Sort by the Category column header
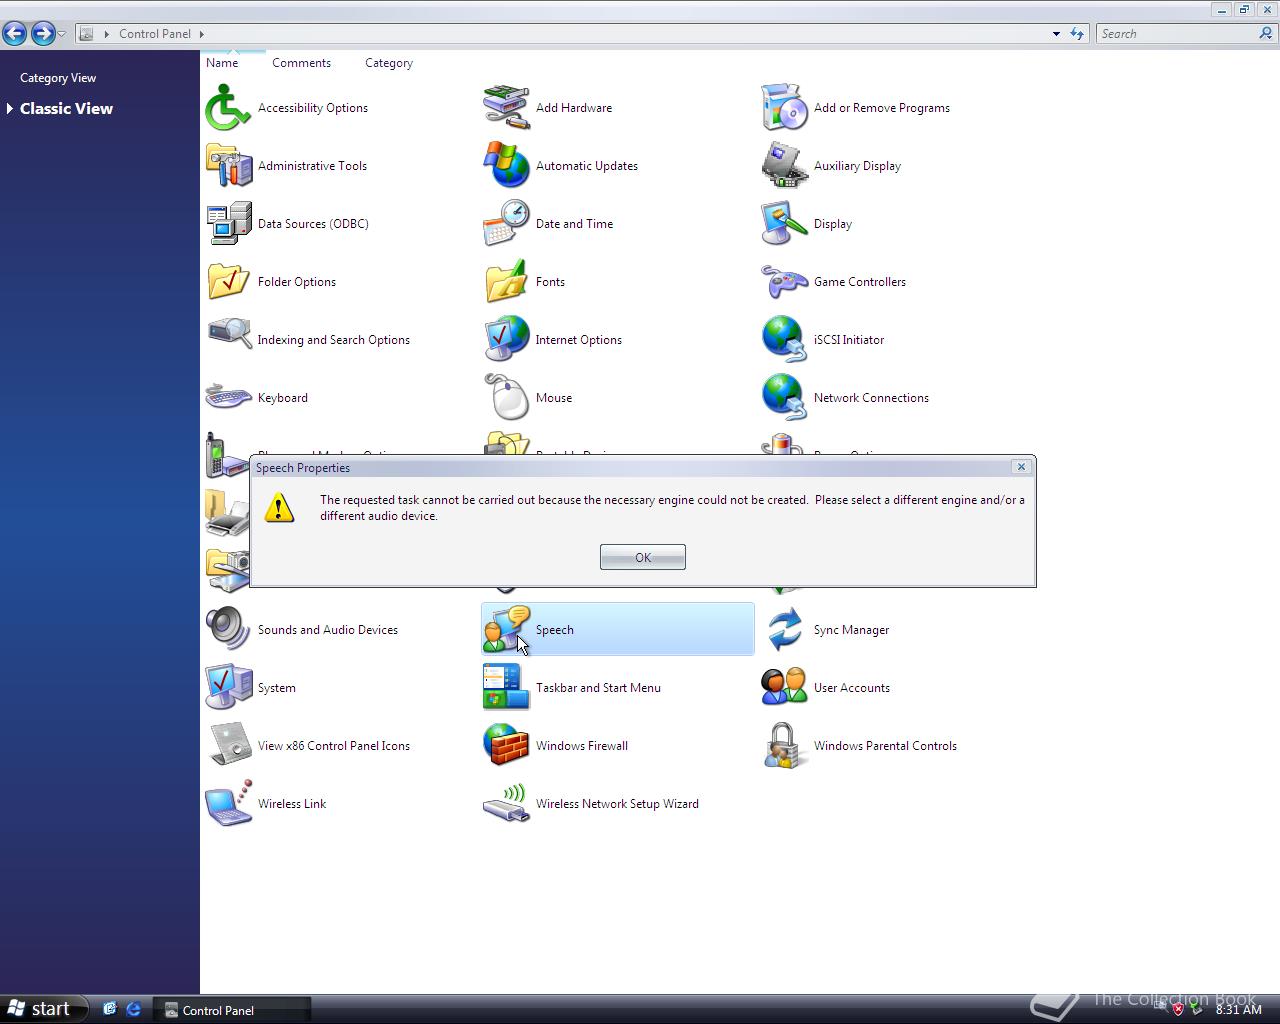1280x1024 pixels. pyautogui.click(x=389, y=63)
